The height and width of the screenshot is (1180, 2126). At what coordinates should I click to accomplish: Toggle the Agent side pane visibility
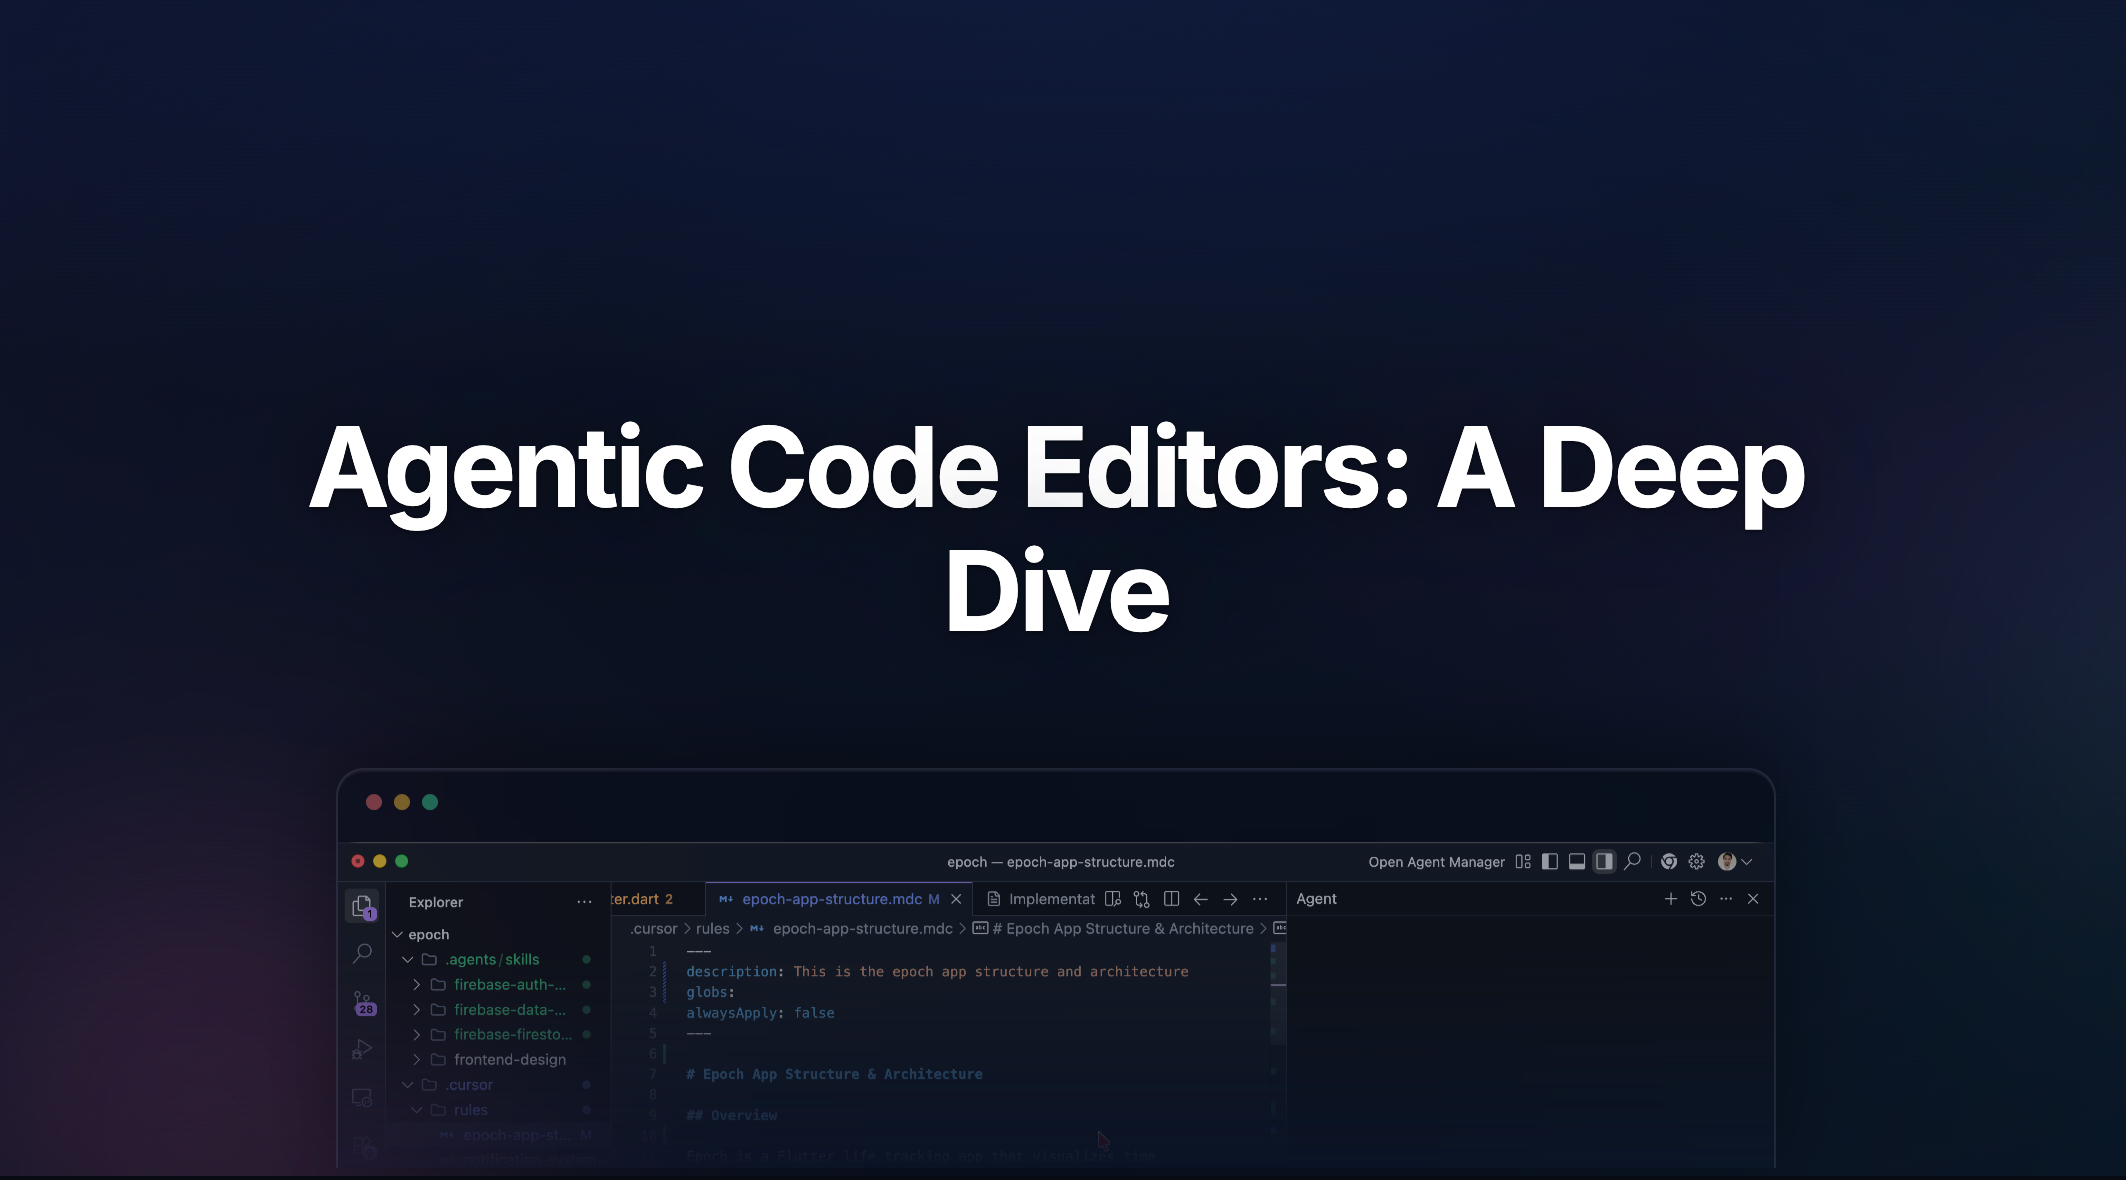click(1604, 861)
